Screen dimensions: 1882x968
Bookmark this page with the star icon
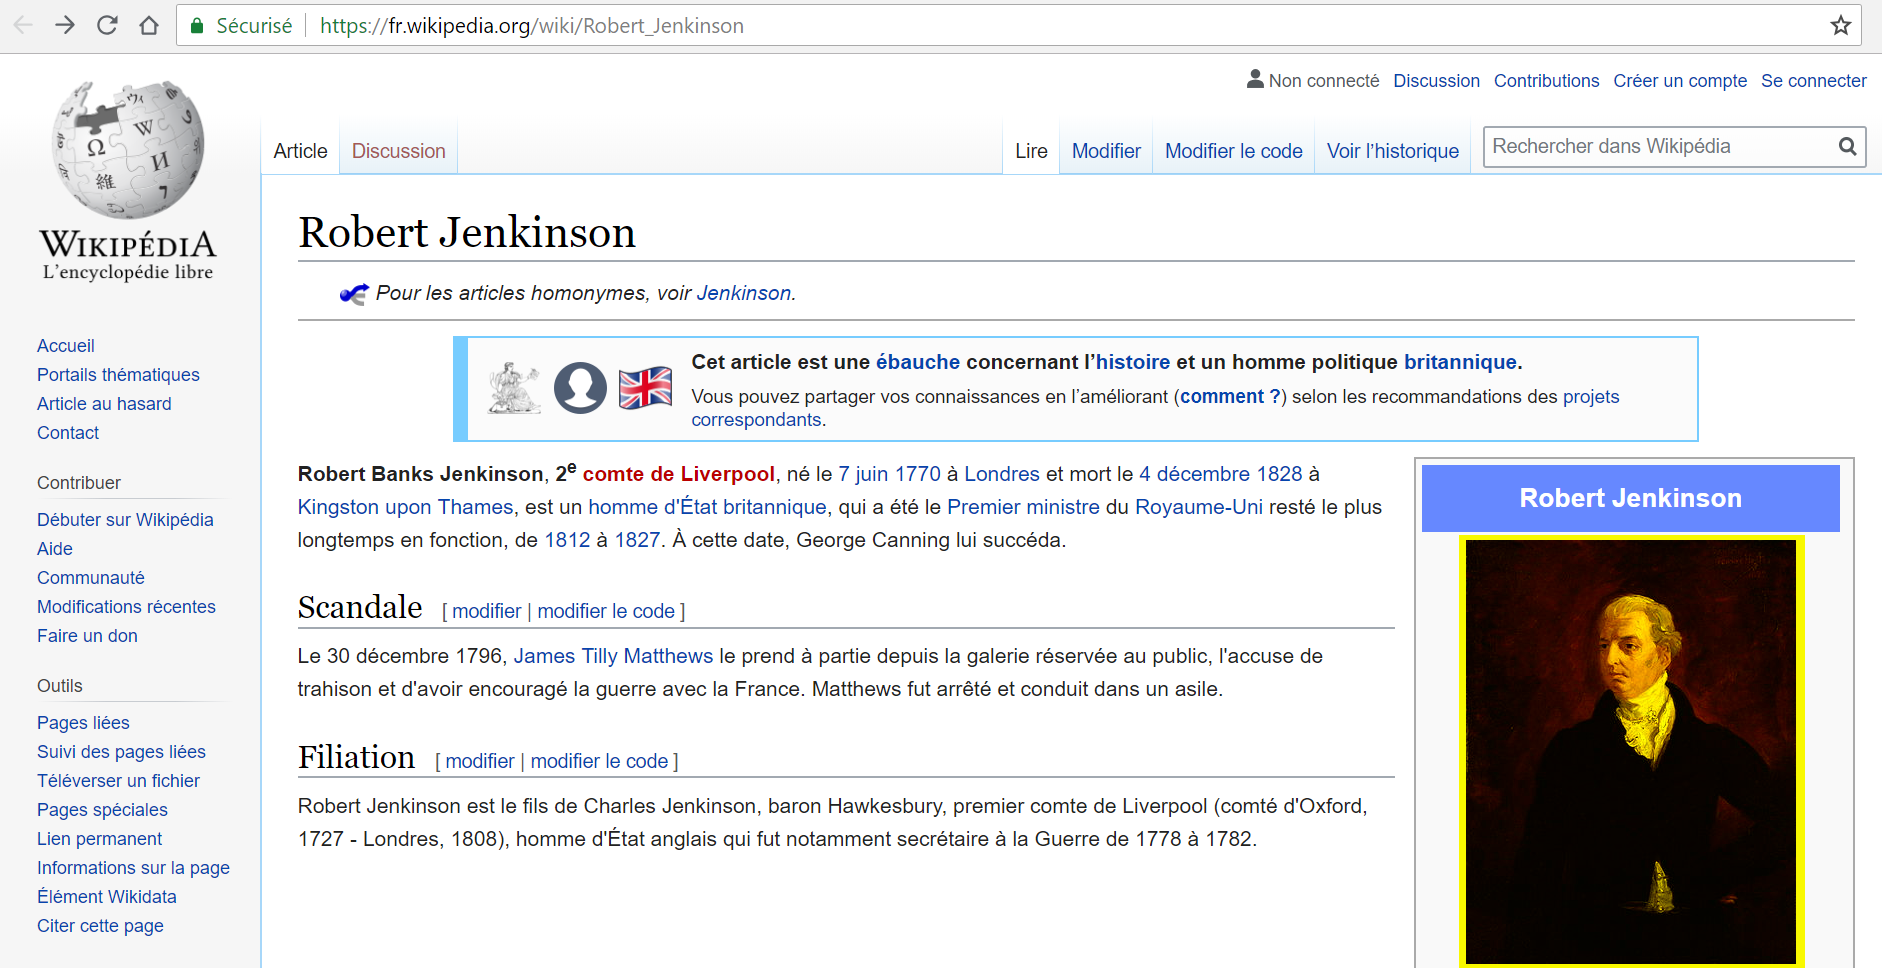pyautogui.click(x=1840, y=26)
